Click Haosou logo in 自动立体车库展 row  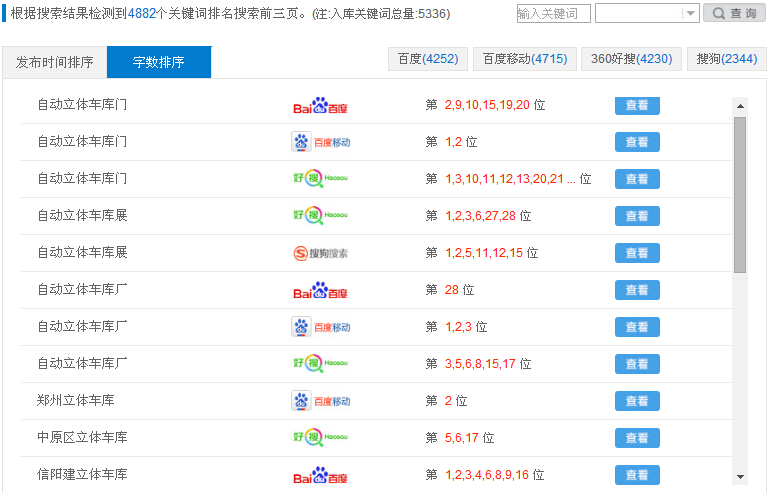pyautogui.click(x=320, y=215)
